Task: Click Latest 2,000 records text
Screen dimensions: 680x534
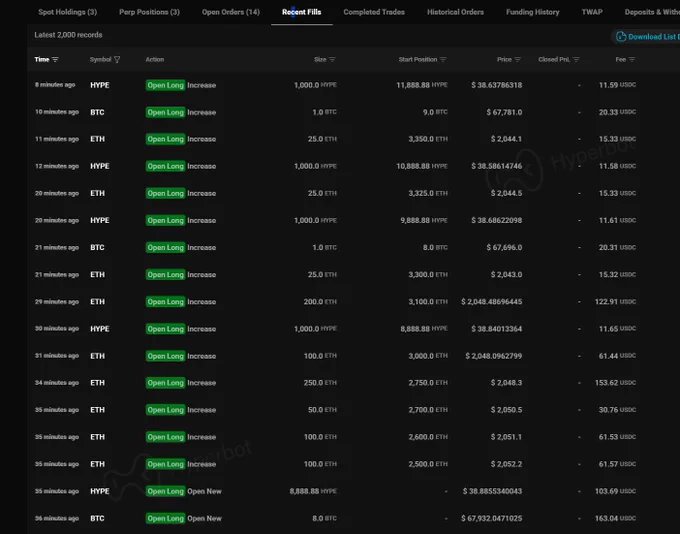Action: point(69,35)
